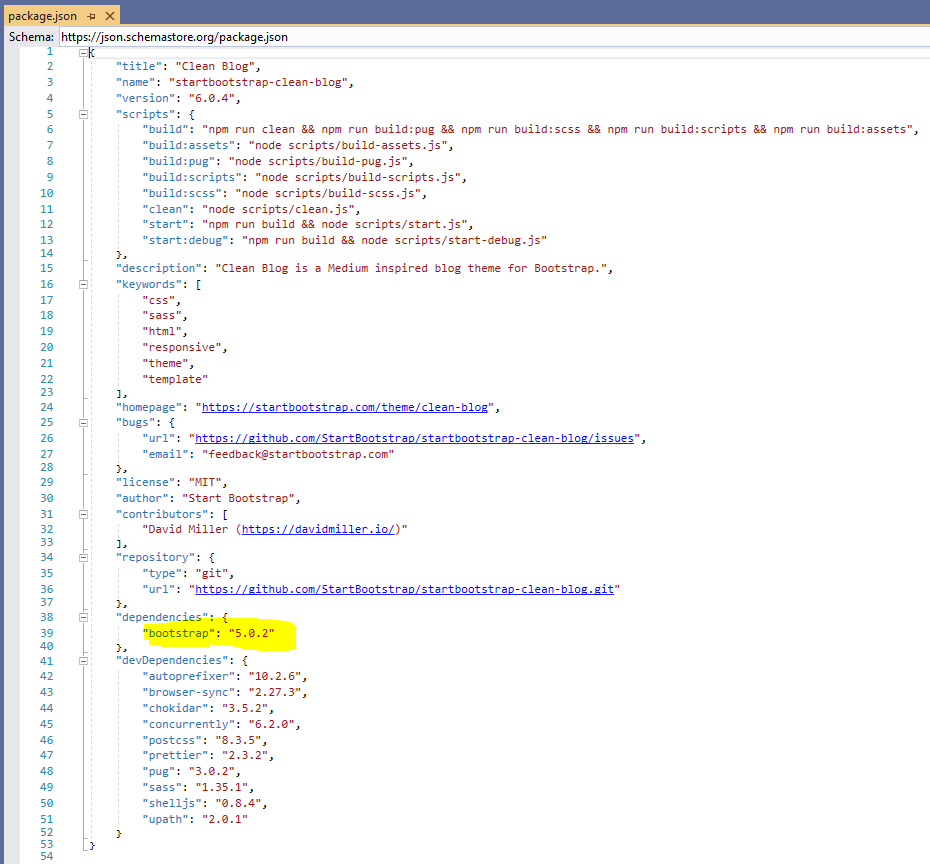Close the package.json tab
The width and height of the screenshot is (930, 864).
pos(110,16)
